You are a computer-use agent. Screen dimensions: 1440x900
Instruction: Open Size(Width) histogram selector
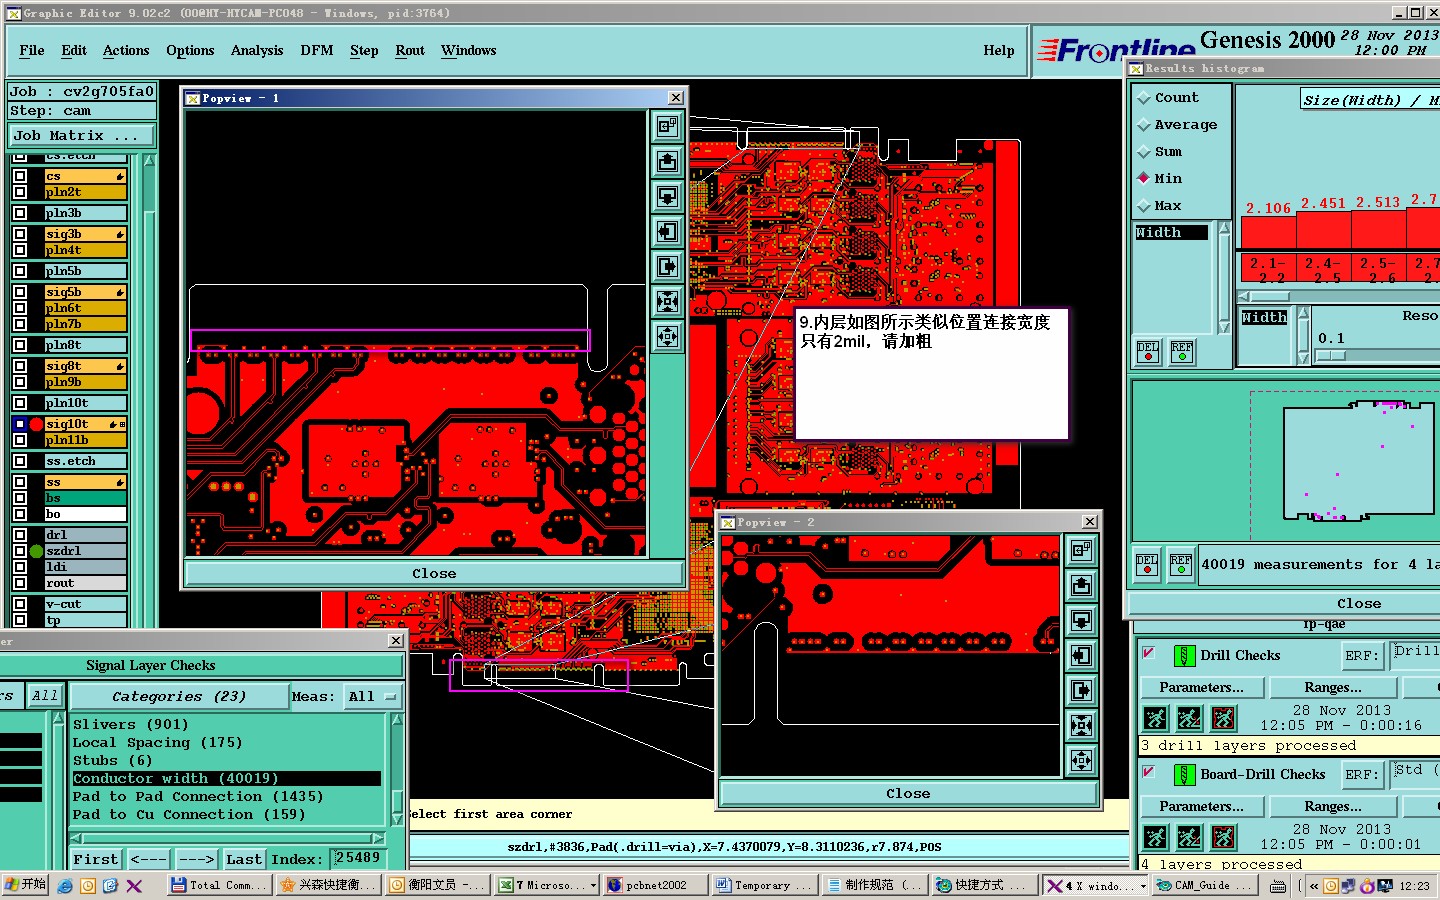[1369, 100]
